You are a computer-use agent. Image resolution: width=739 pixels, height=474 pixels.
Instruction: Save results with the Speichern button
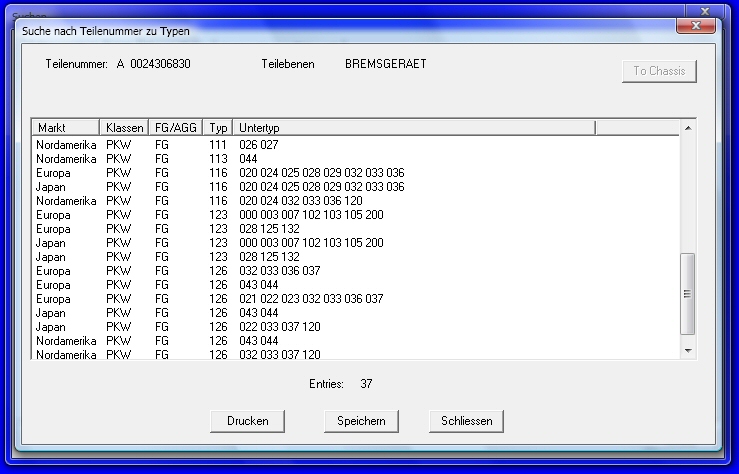tap(361, 421)
